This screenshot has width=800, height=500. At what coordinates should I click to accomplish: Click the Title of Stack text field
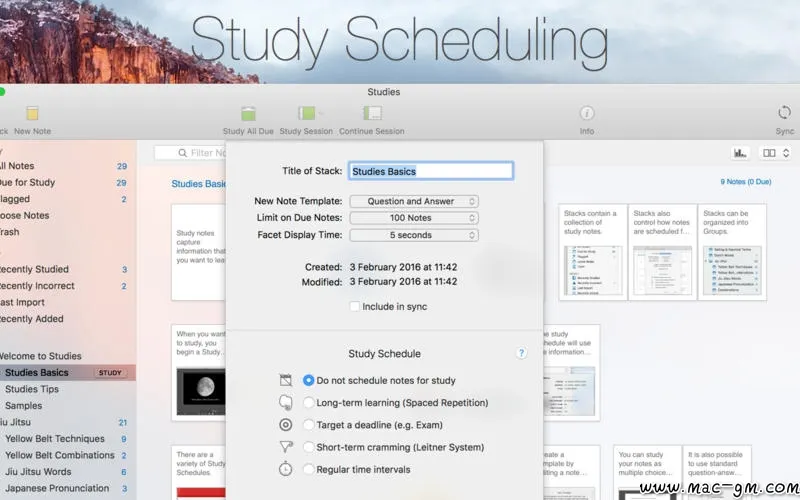click(x=431, y=171)
